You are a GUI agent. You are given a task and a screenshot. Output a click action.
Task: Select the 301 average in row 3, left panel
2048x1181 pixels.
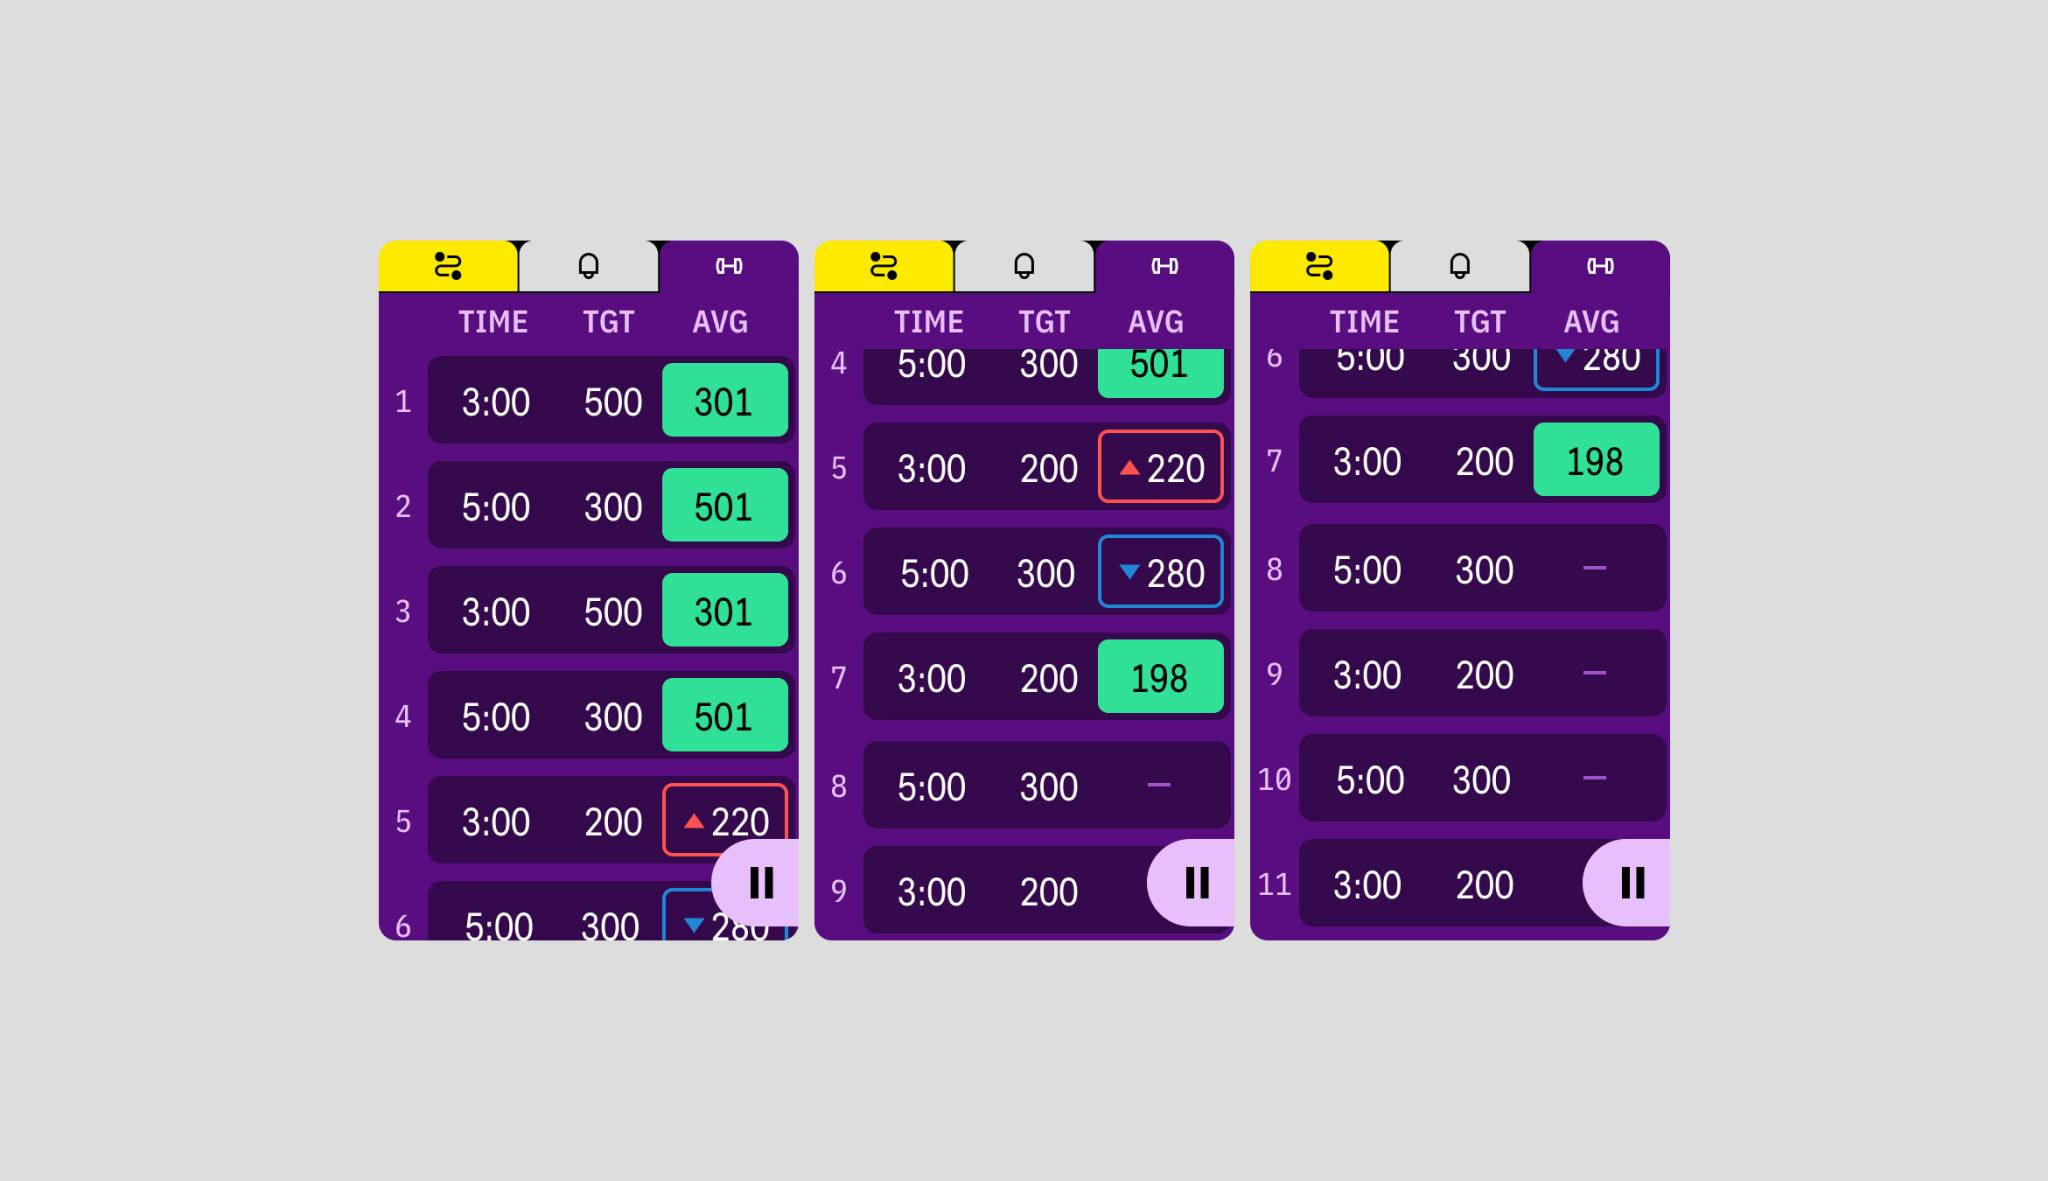pos(725,610)
